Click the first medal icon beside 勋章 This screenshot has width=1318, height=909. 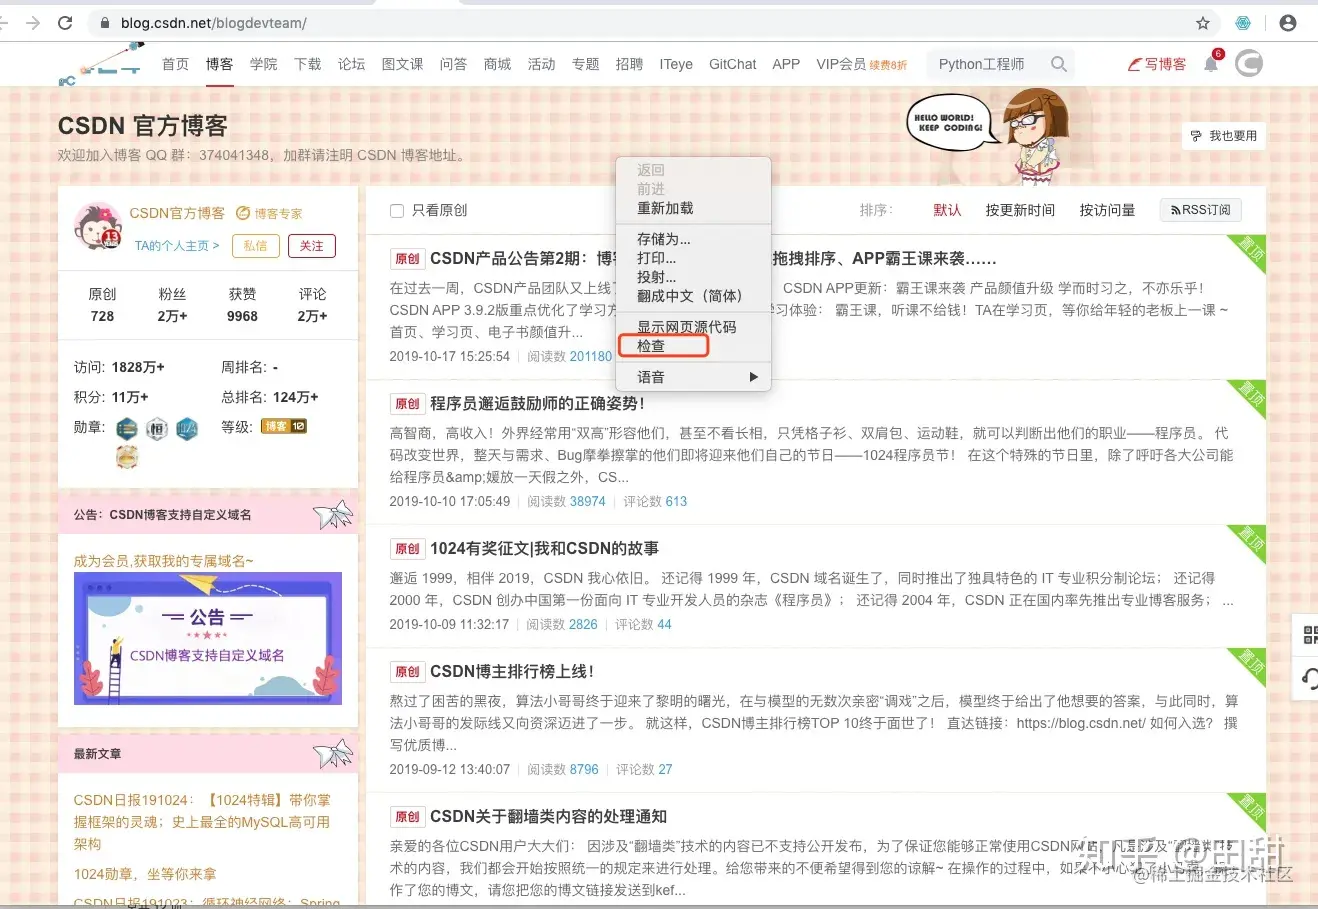[127, 429]
